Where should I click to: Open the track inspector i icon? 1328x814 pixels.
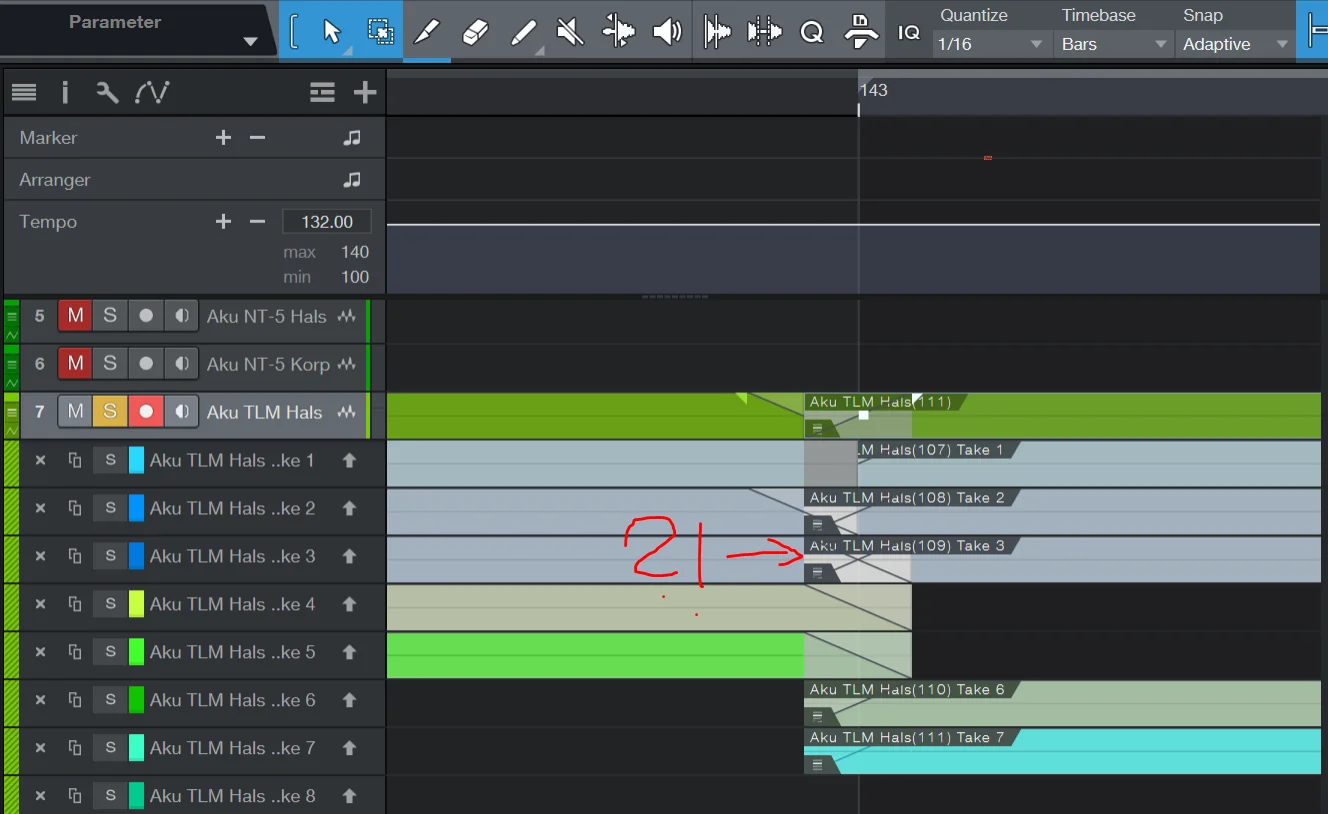(x=65, y=93)
